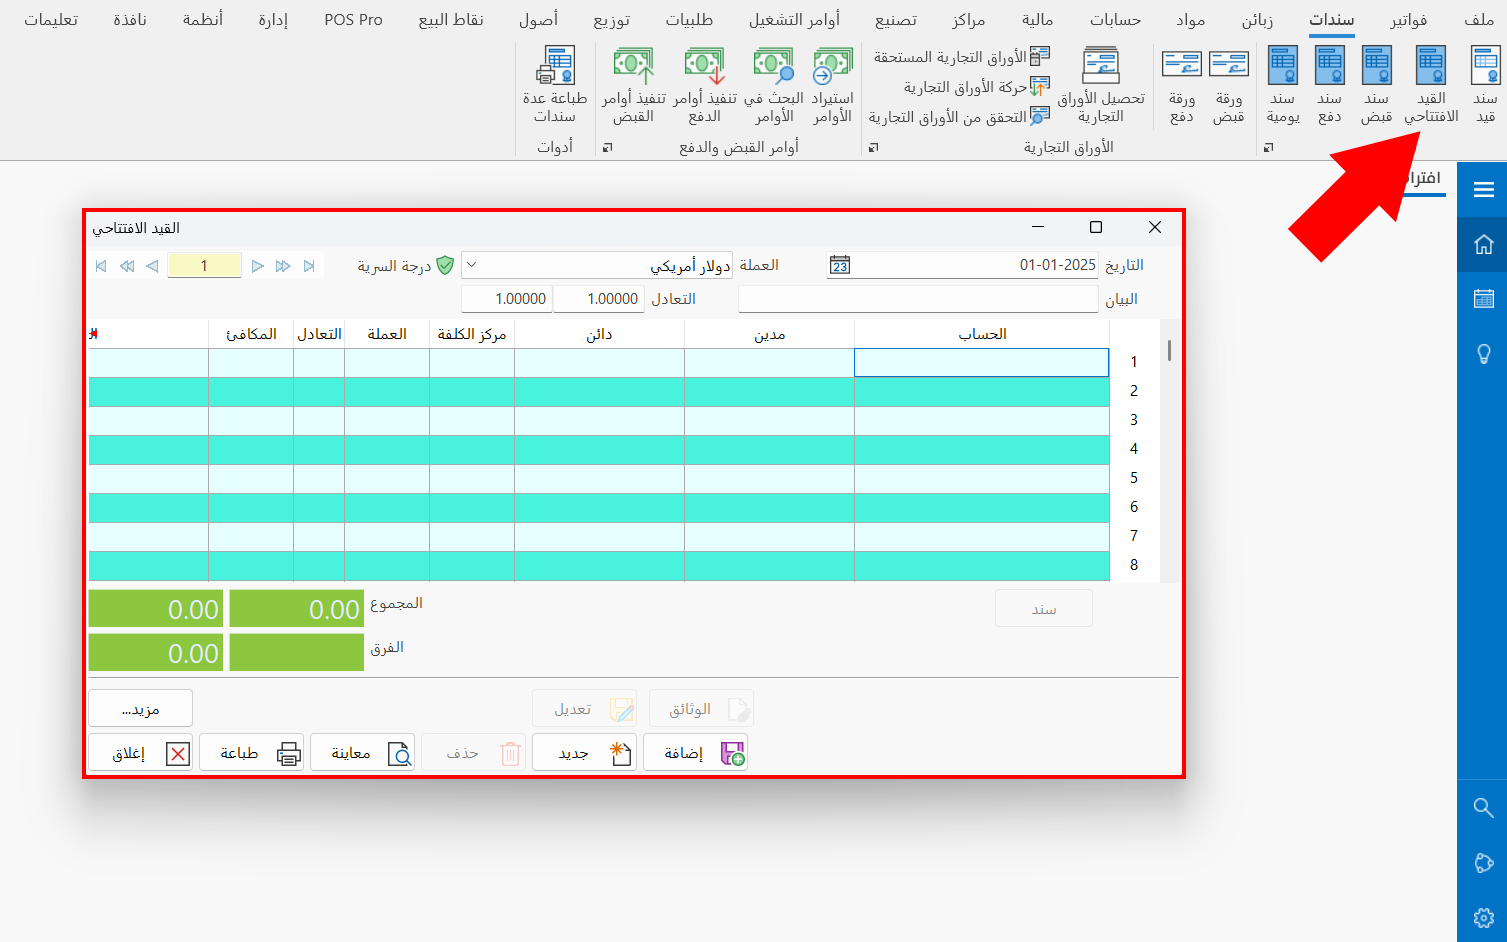The width and height of the screenshot is (1507, 942).
Task: Click the calendar icon beside the date field
Action: click(x=840, y=265)
